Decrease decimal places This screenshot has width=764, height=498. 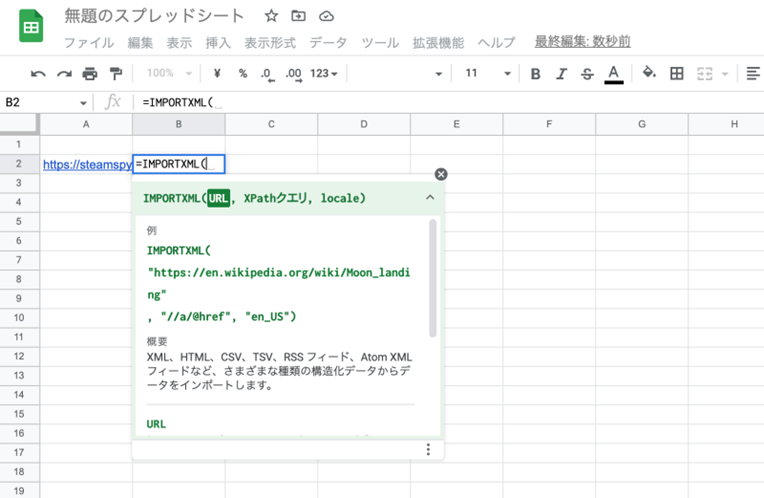[x=267, y=74]
